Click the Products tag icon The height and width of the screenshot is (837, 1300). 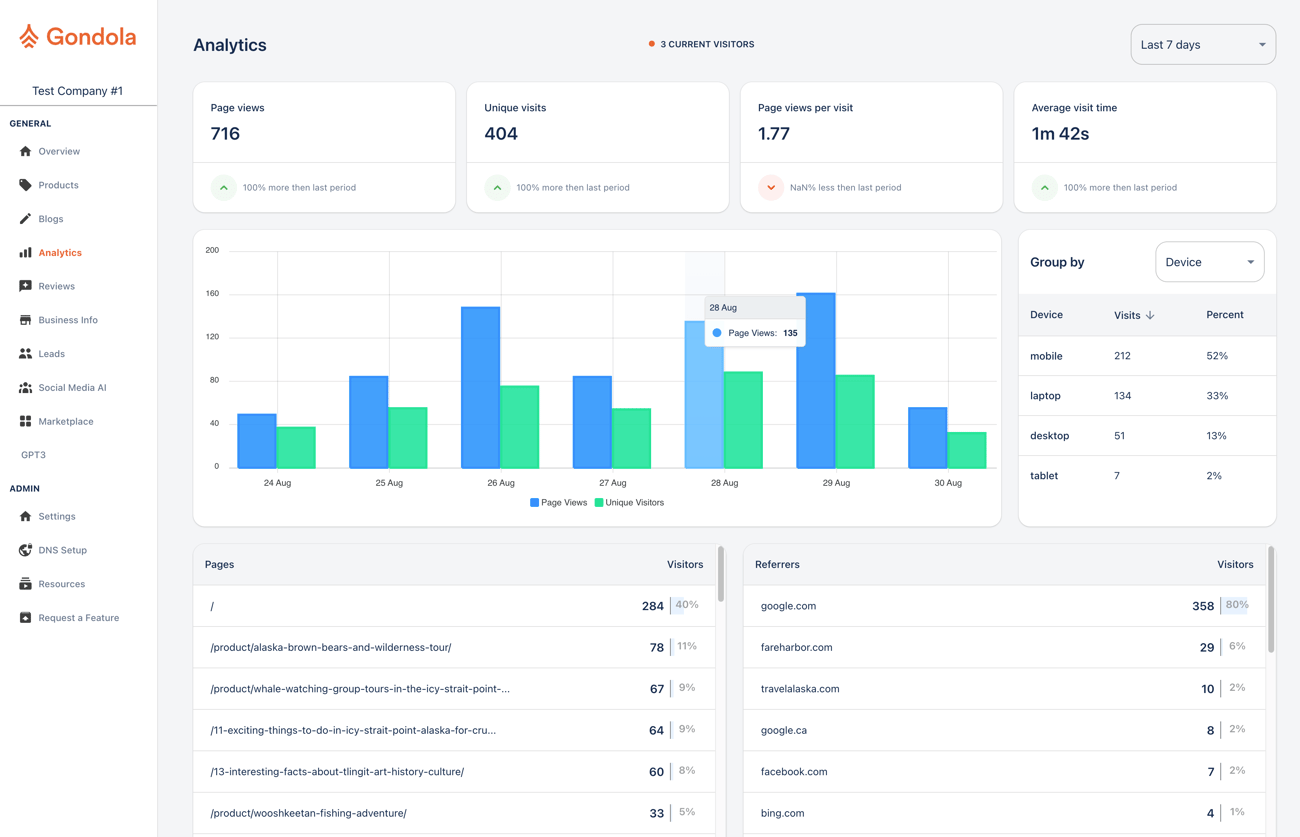tap(25, 185)
